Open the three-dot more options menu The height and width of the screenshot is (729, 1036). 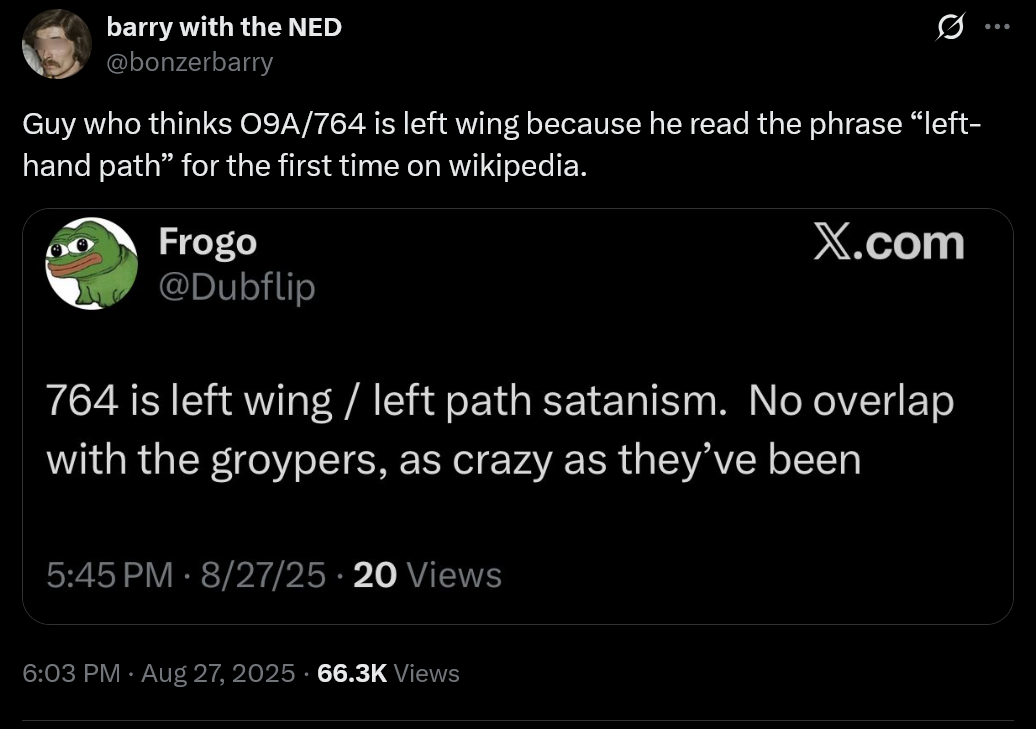click(x=997, y=28)
